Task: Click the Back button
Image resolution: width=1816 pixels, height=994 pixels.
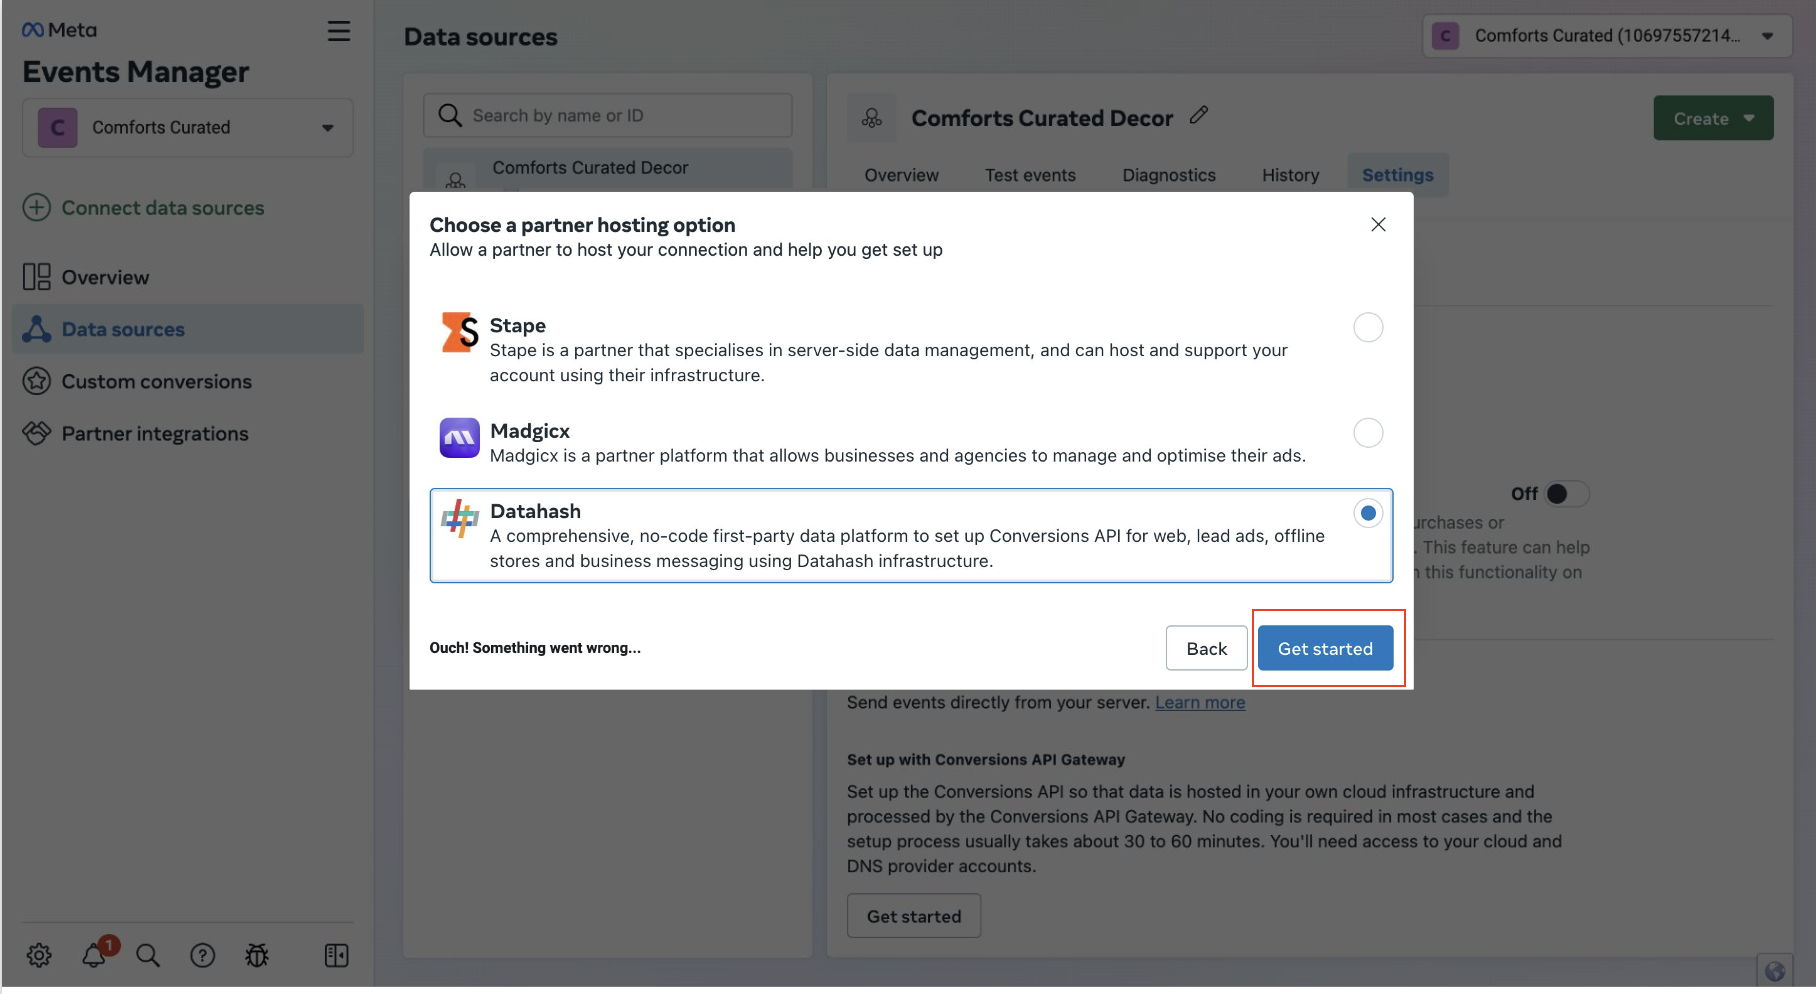Action: pos(1206,648)
